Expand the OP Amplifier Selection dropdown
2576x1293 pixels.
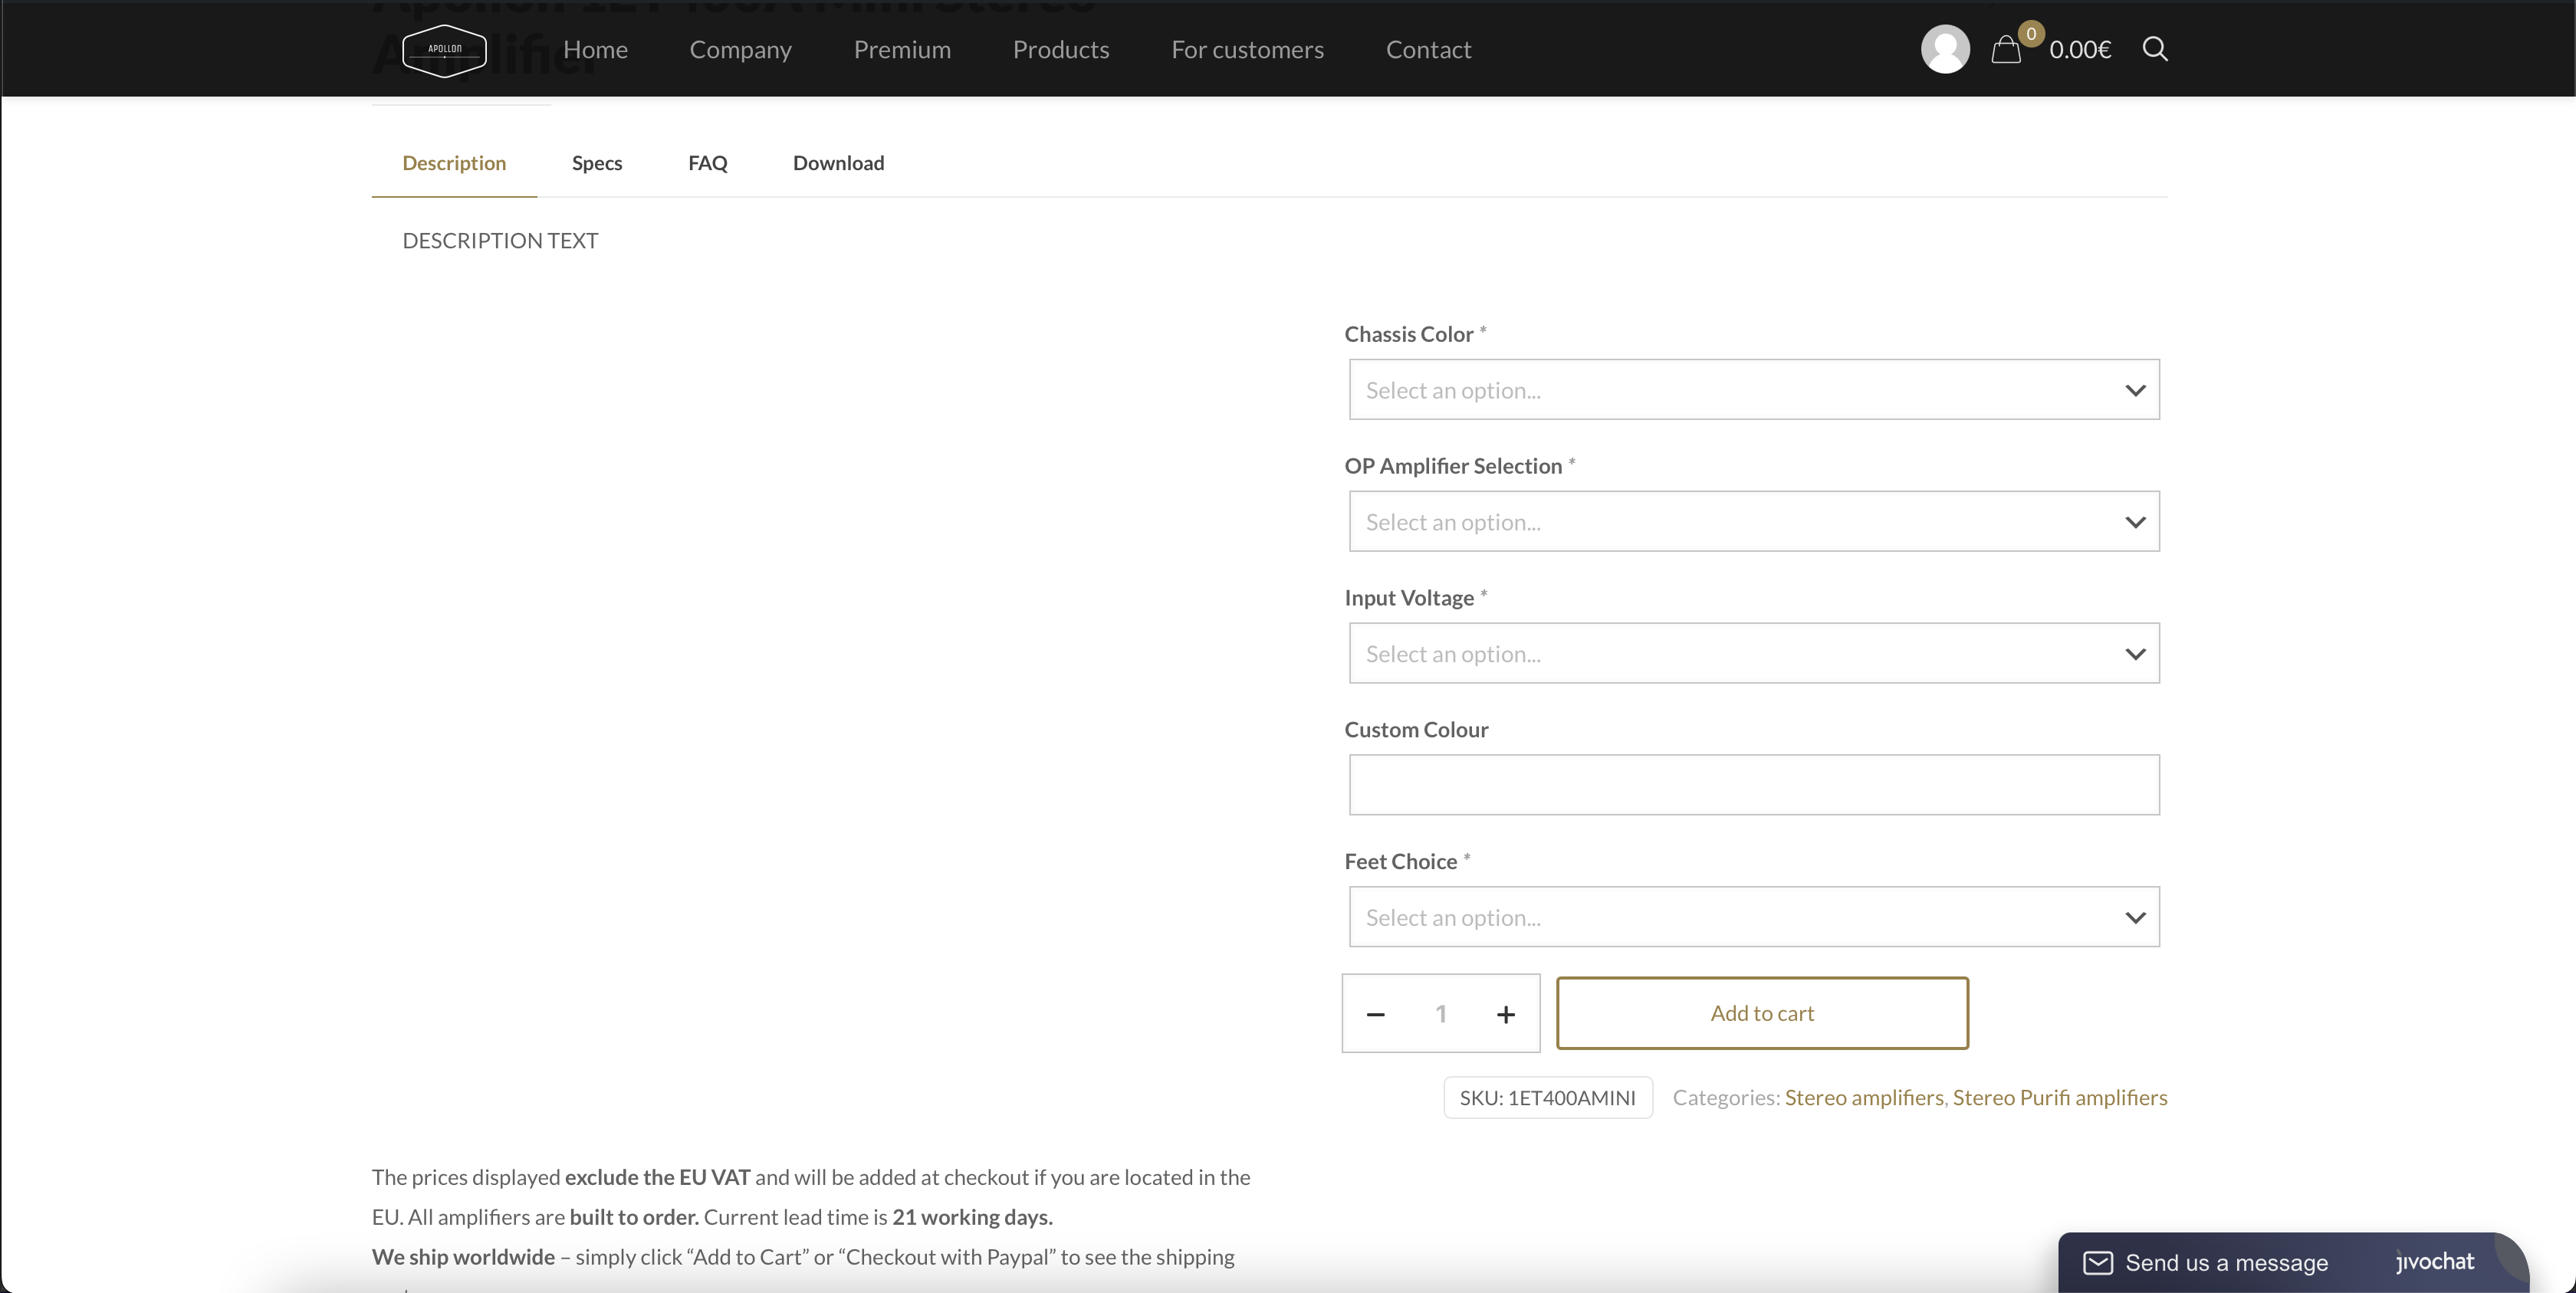coord(1753,520)
